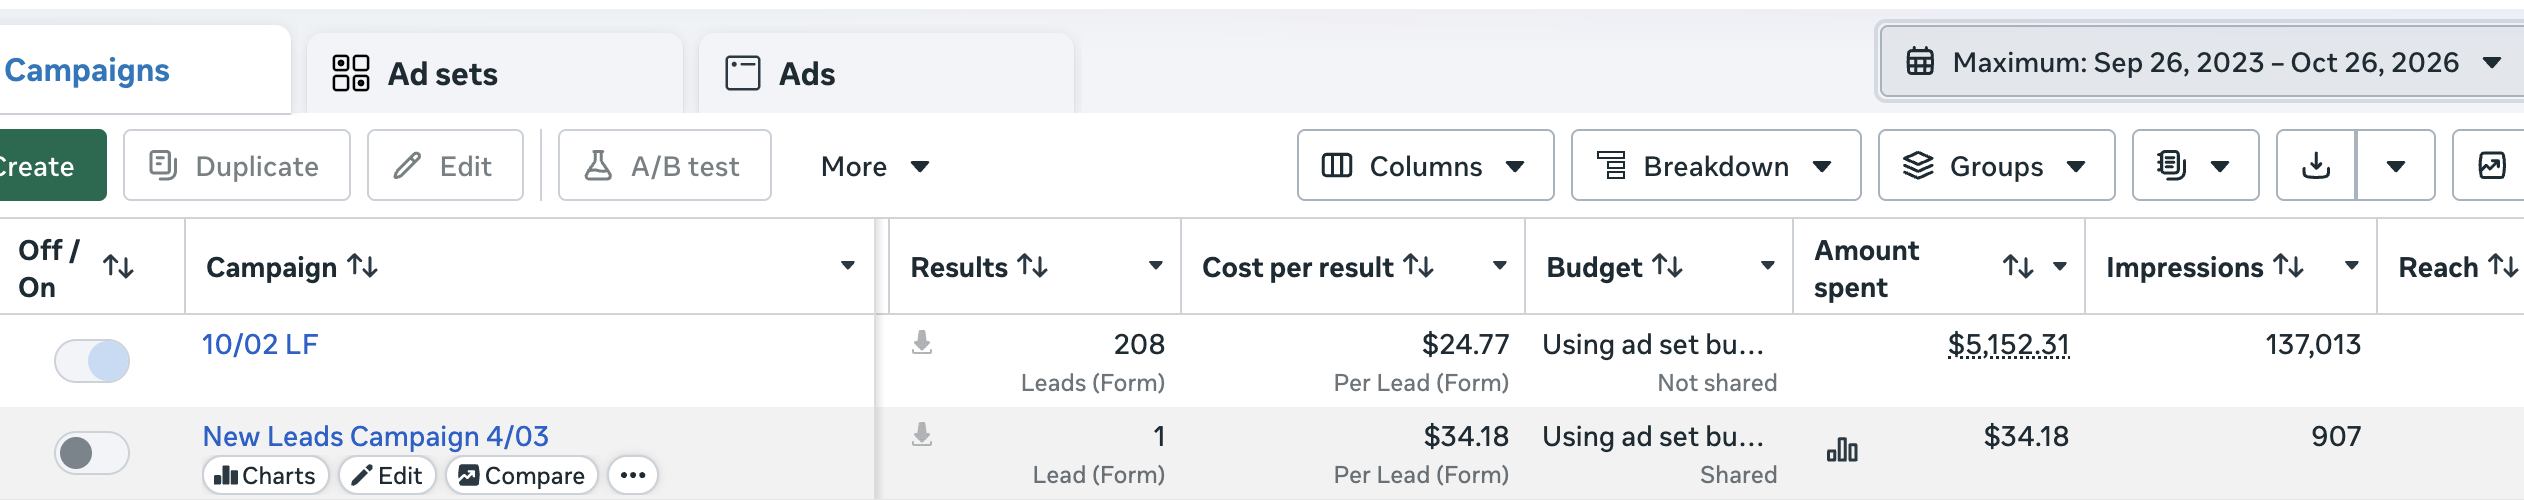Open the export options arrow
2524x500 pixels.
tap(2396, 166)
